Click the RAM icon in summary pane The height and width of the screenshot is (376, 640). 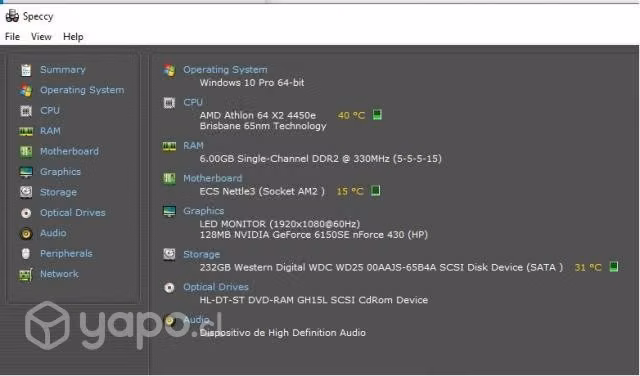(169, 146)
